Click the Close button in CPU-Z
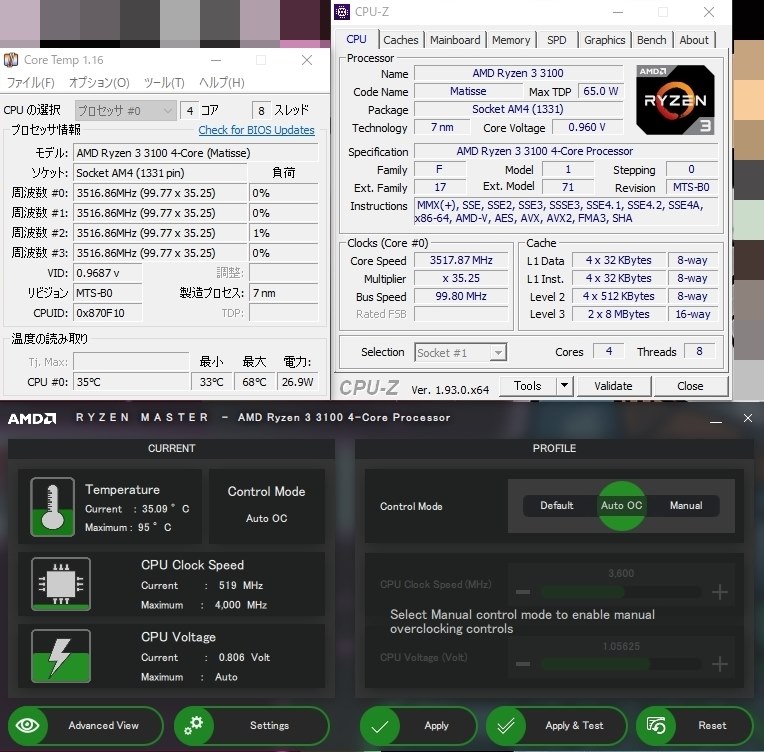This screenshot has width=764, height=752. [690, 386]
